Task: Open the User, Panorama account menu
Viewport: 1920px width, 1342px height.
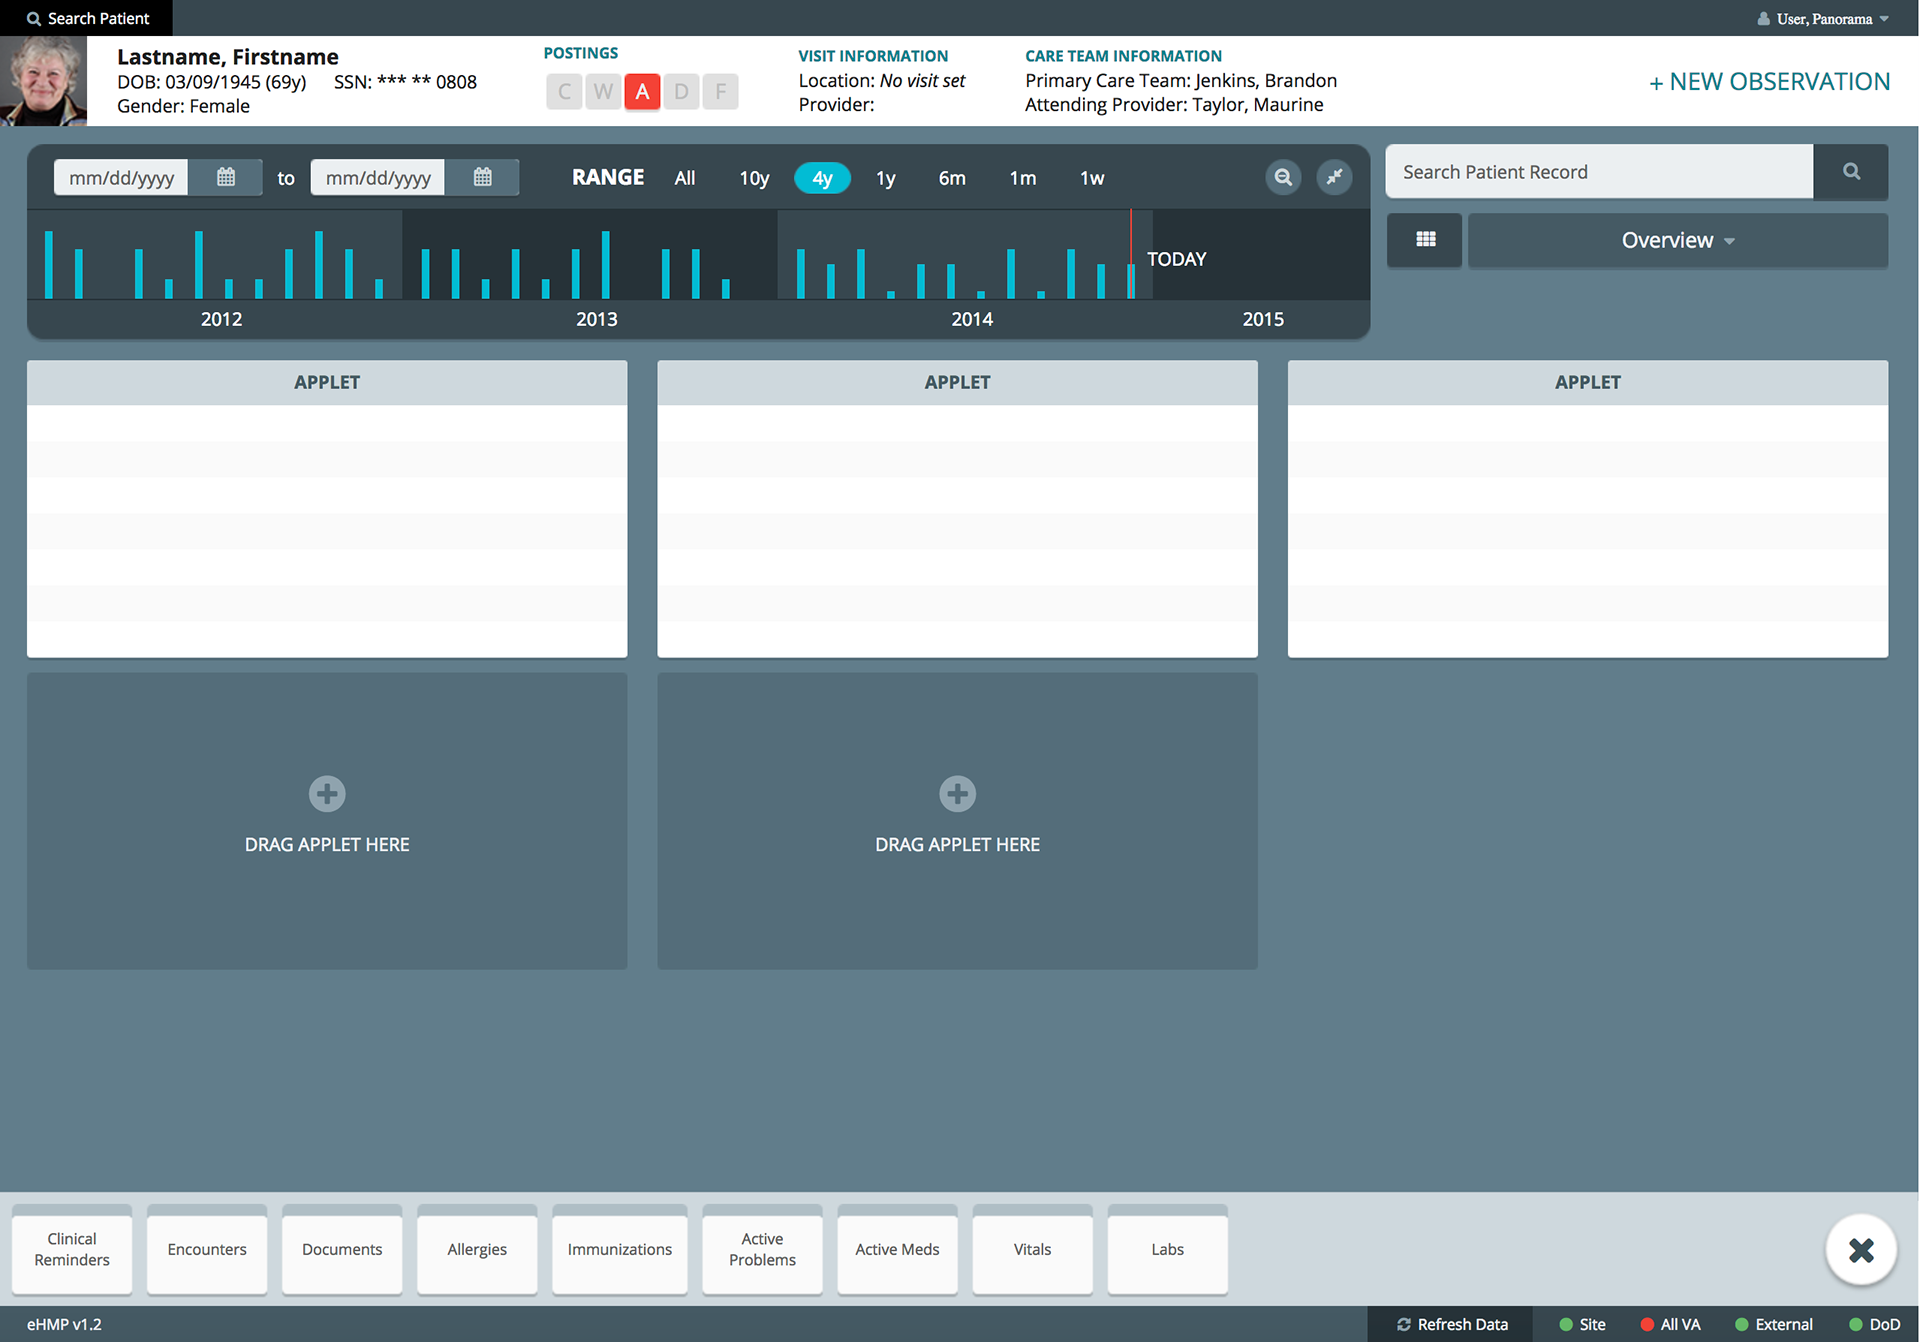Action: coord(1823,18)
